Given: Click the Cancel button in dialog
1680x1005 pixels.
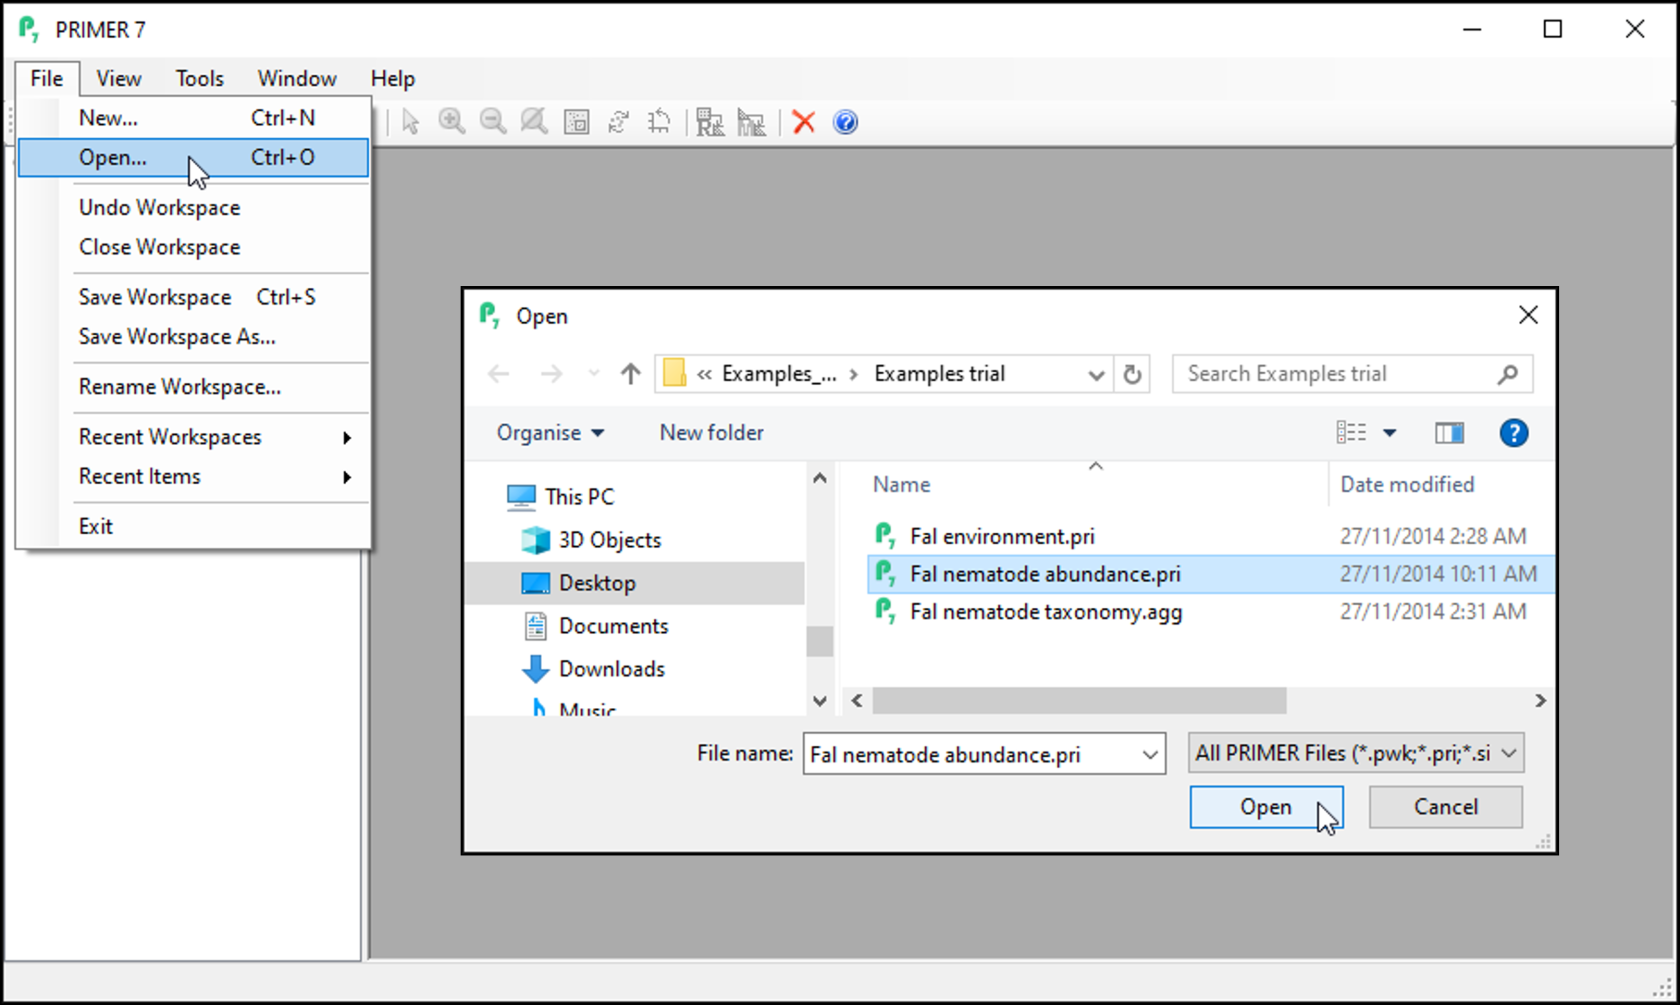Looking at the screenshot, I should pos(1446,807).
